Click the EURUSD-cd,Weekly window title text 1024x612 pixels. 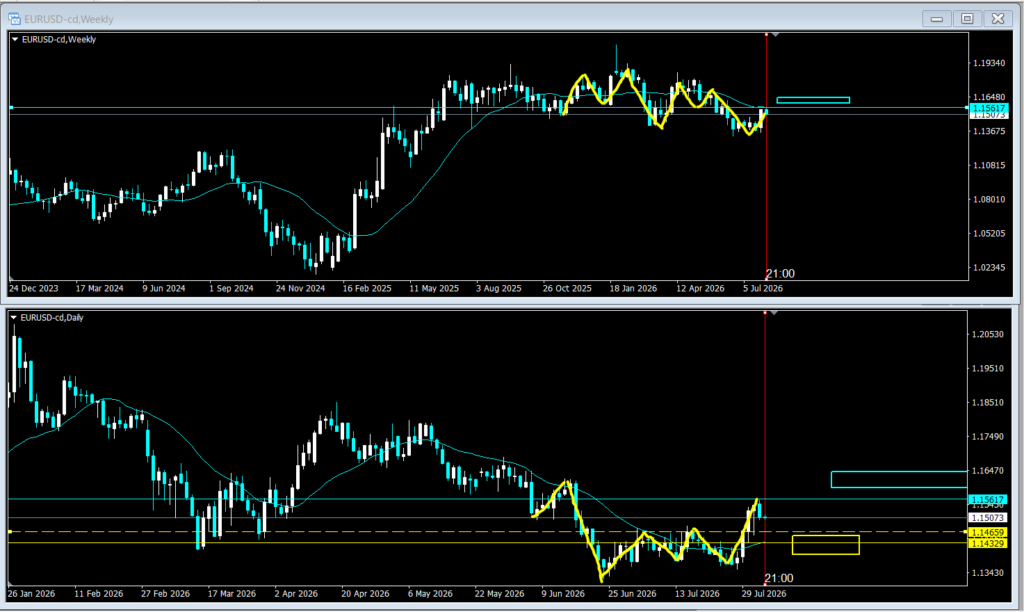(x=69, y=19)
